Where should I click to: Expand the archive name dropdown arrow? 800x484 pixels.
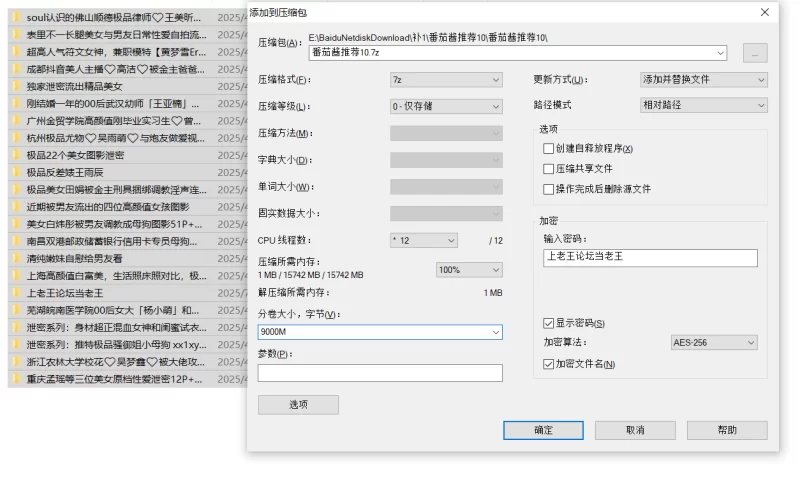coord(720,53)
